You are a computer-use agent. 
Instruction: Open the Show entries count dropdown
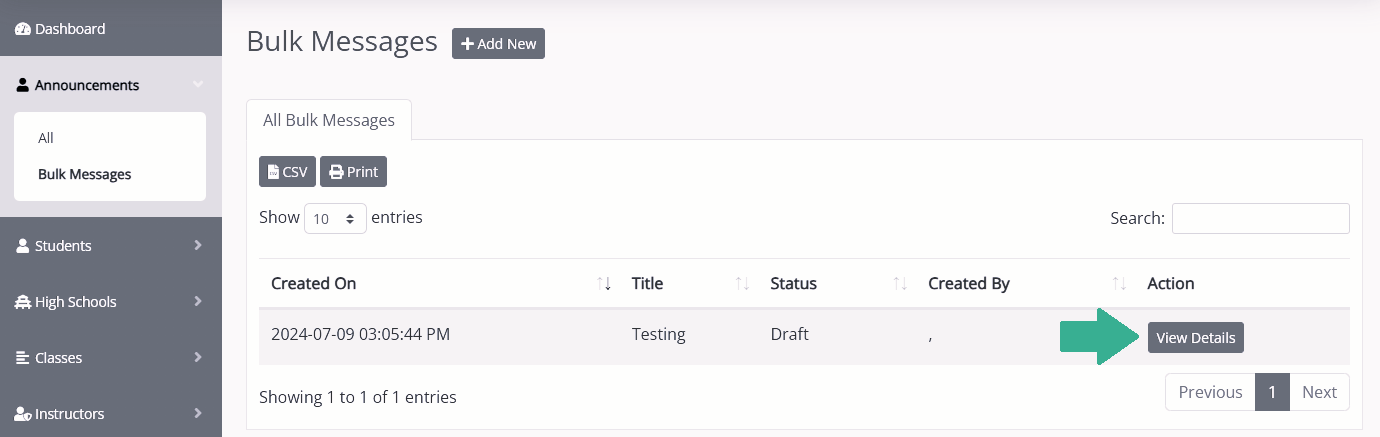click(335, 218)
